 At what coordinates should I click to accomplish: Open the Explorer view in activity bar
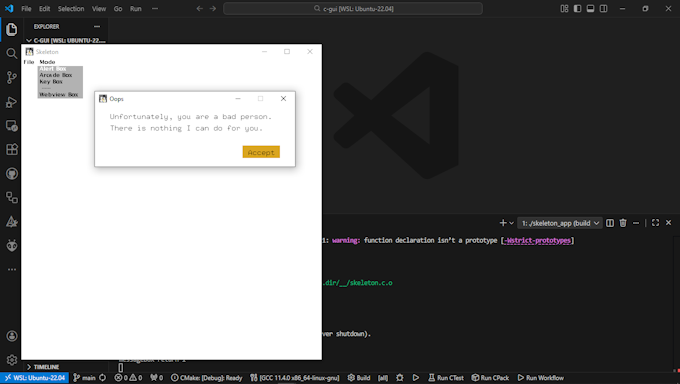click(x=12, y=30)
